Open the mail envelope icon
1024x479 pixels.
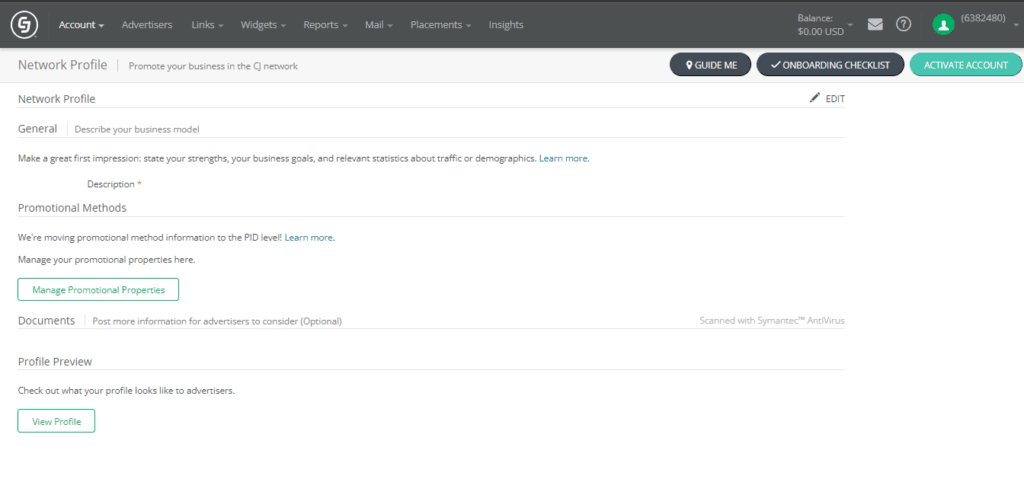[875, 24]
